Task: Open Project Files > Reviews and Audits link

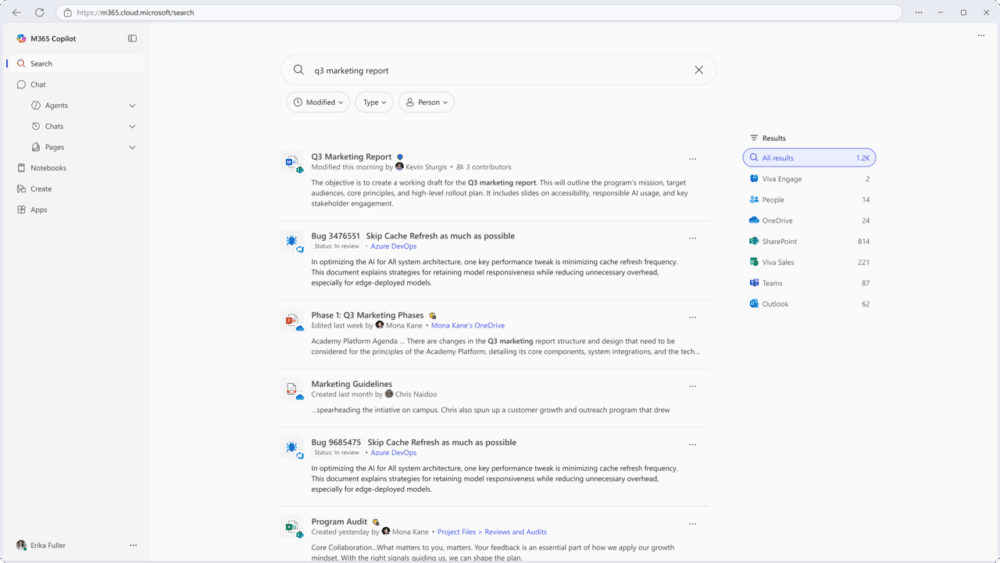Action: click(492, 532)
